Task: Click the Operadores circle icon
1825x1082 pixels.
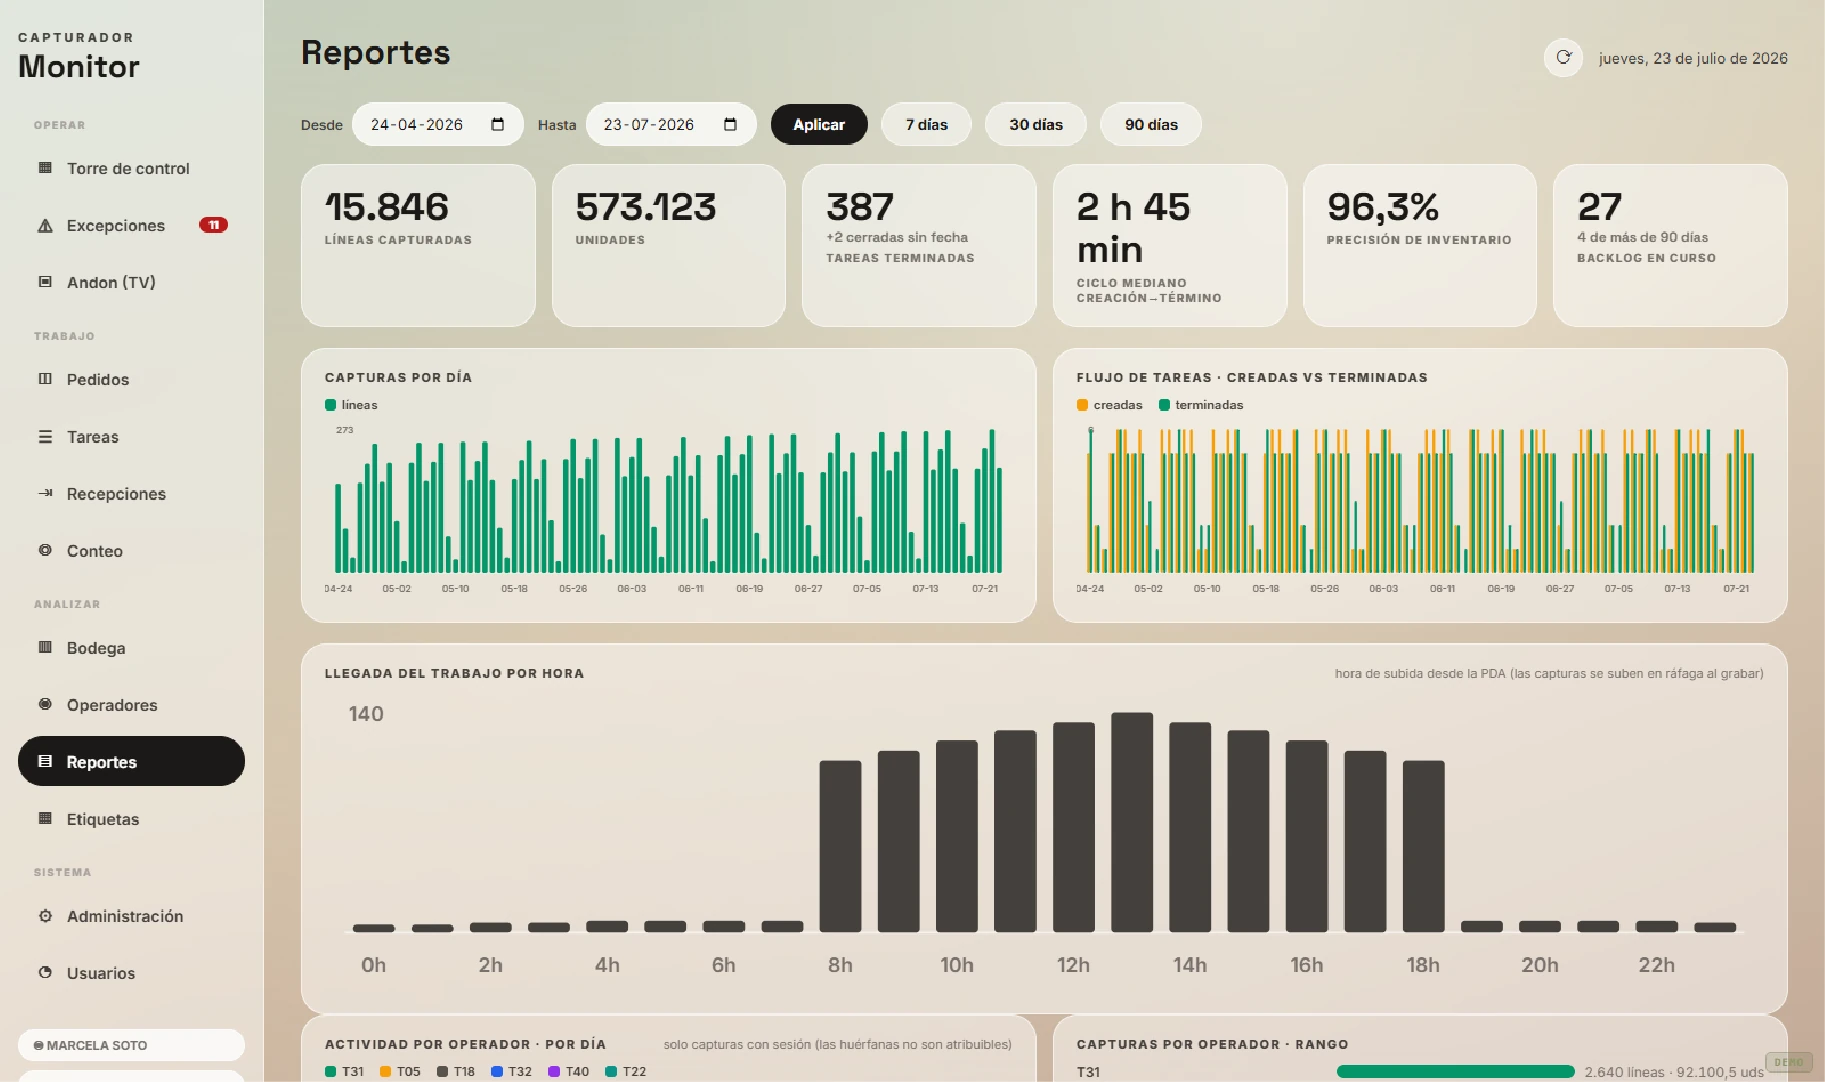Action: (45, 704)
